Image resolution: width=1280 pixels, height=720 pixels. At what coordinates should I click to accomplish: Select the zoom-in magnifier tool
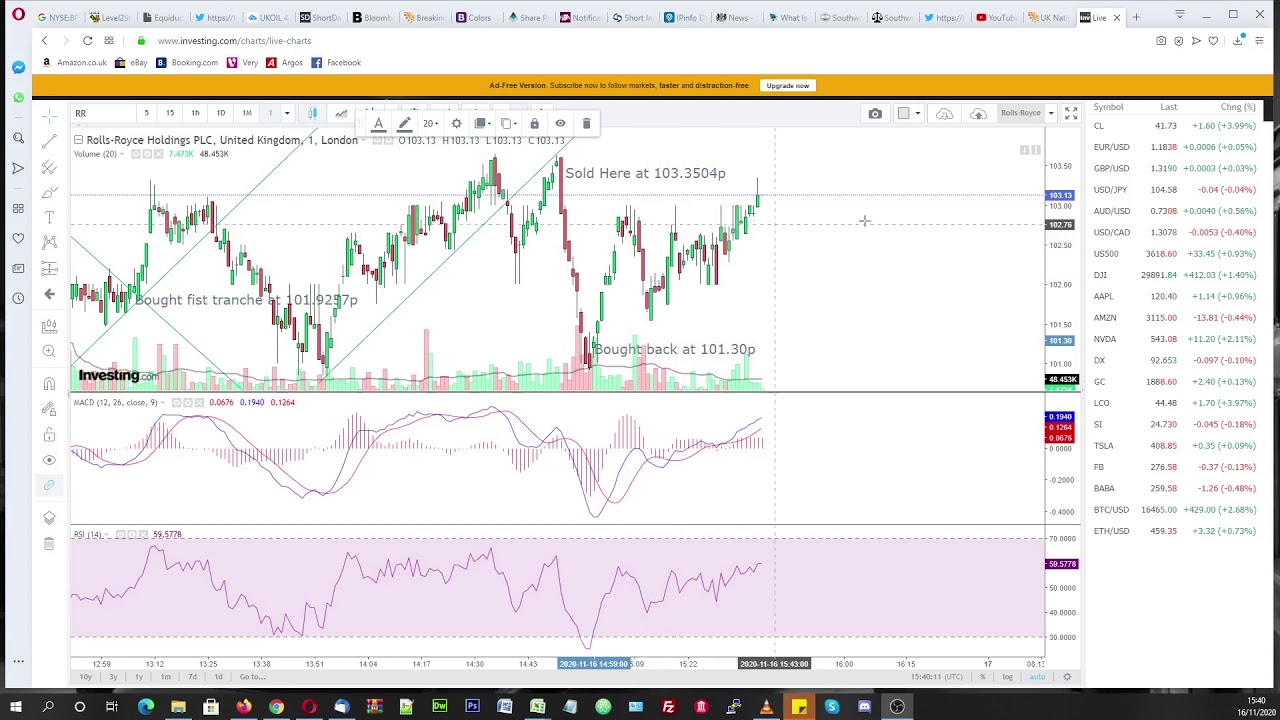[49, 351]
